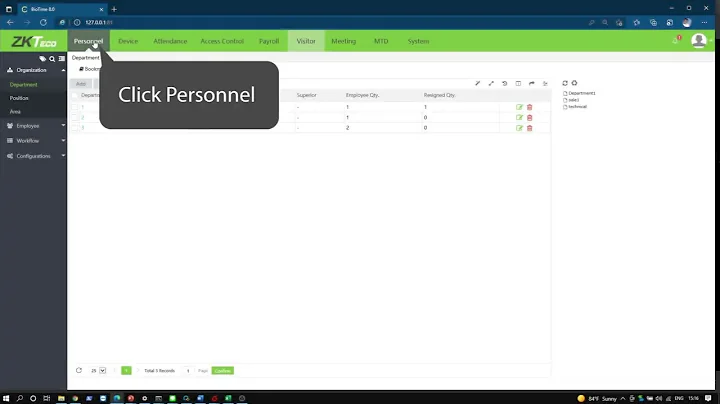Tick the checkbox for department row 3
The width and height of the screenshot is (720, 404).
coord(75,128)
